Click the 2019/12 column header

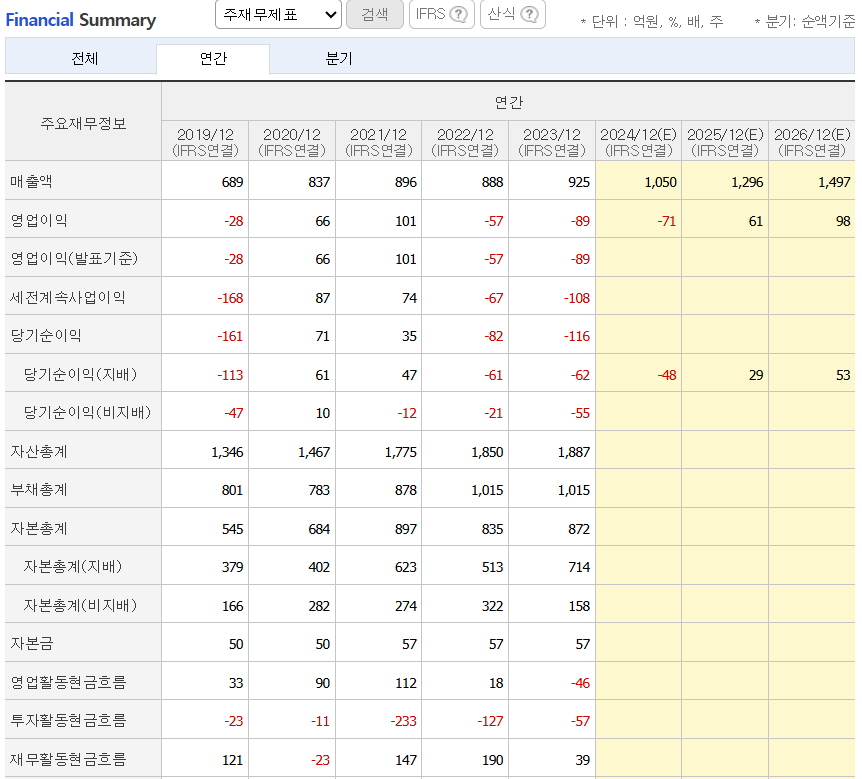pyautogui.click(x=204, y=140)
